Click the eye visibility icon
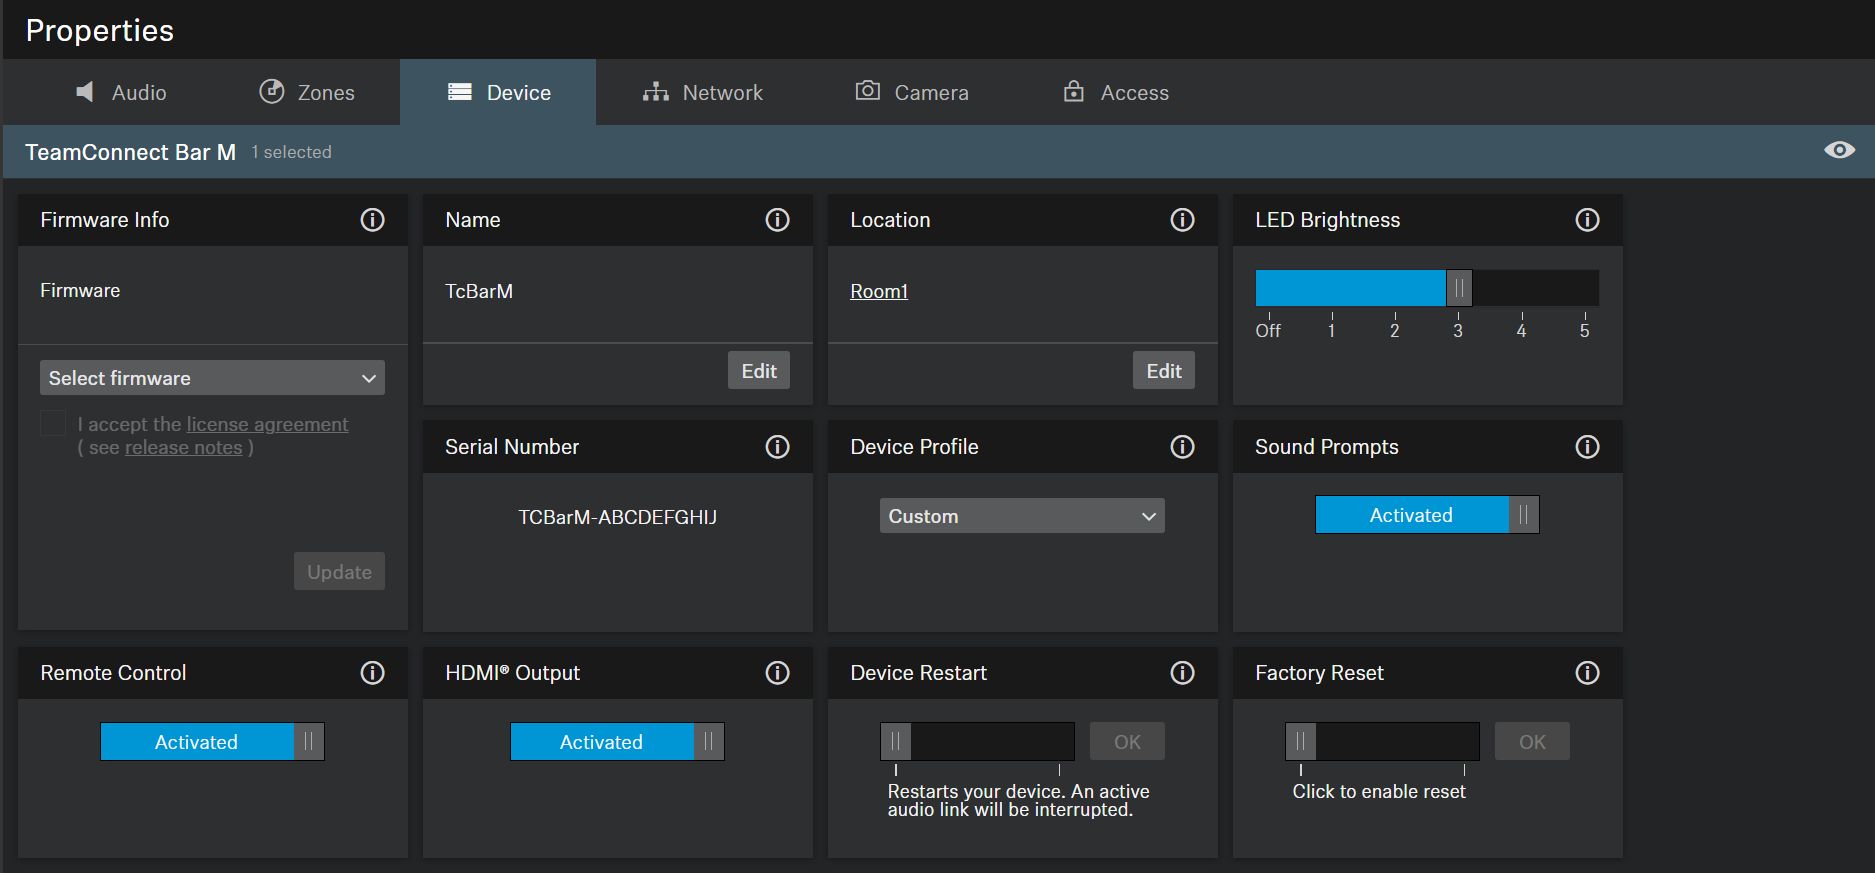 (x=1839, y=150)
